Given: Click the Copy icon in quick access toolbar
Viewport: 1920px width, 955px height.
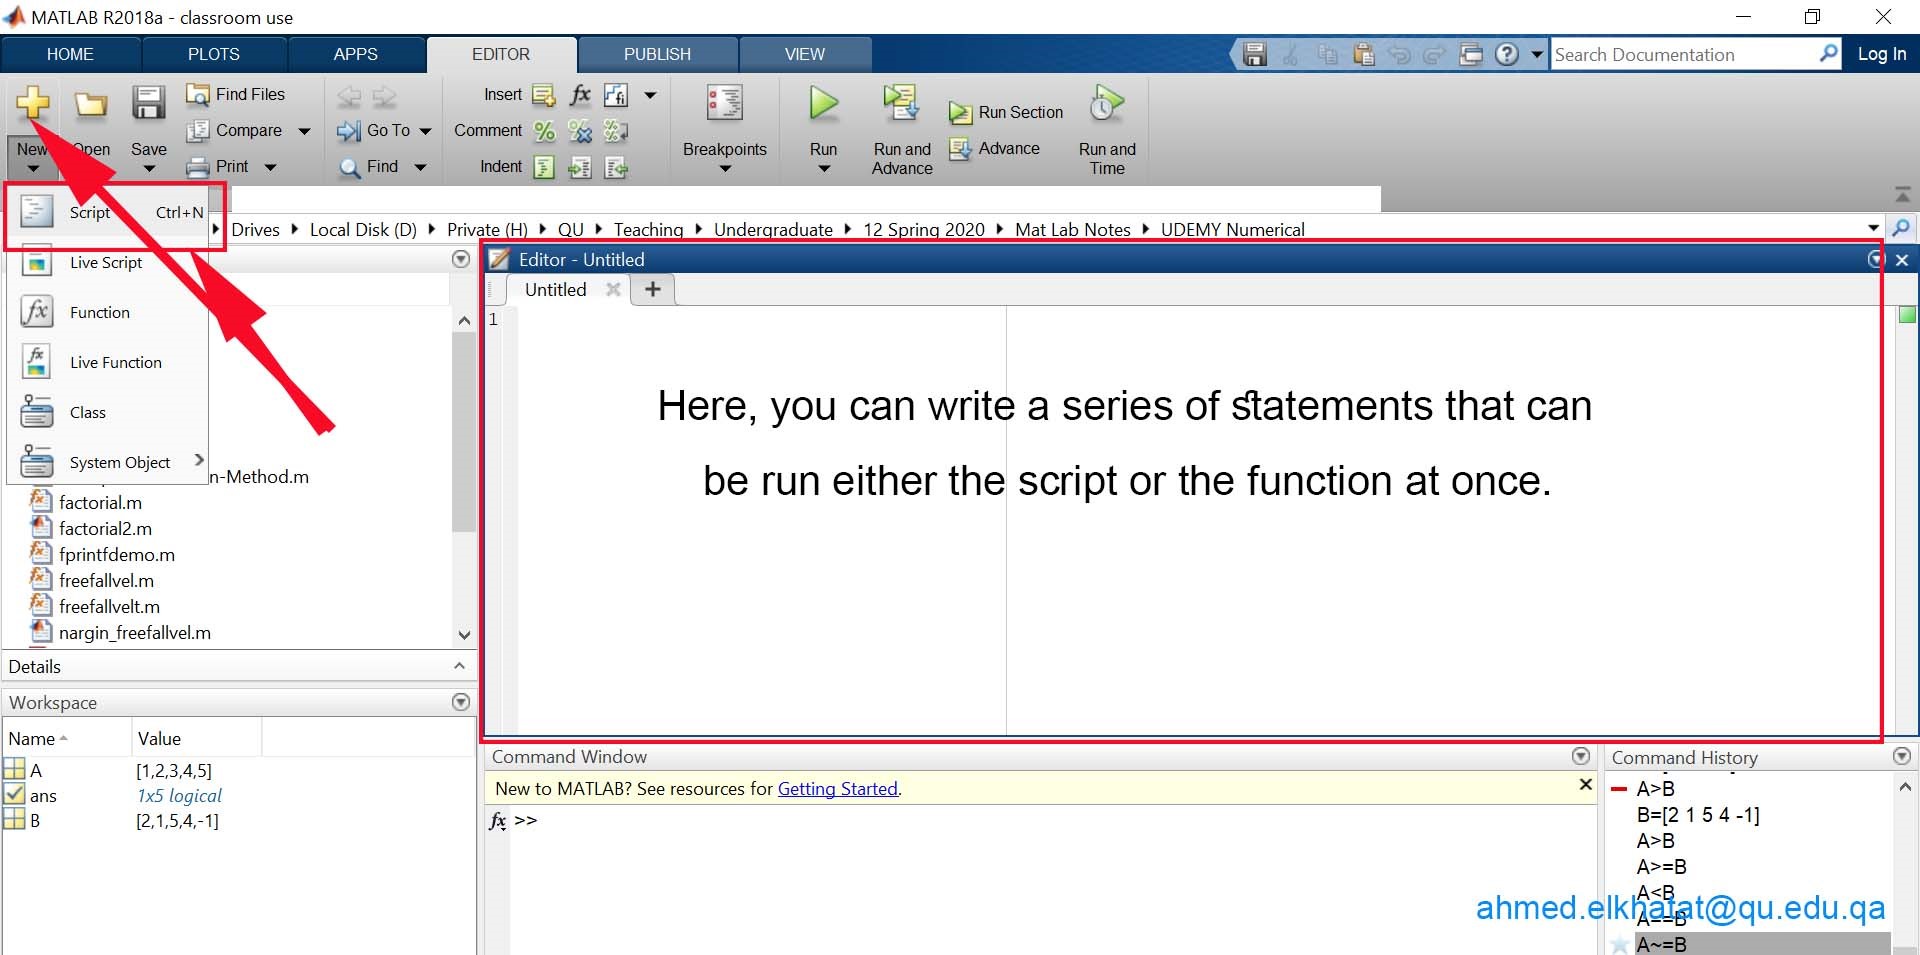Looking at the screenshot, I should 1327,54.
